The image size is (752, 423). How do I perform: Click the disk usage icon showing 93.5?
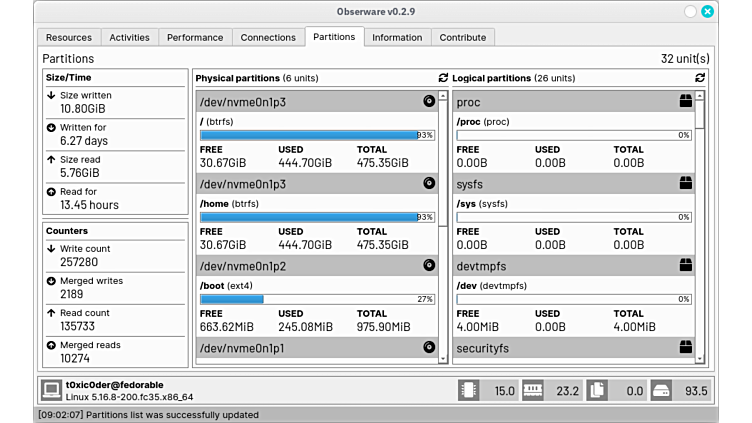(x=661, y=390)
